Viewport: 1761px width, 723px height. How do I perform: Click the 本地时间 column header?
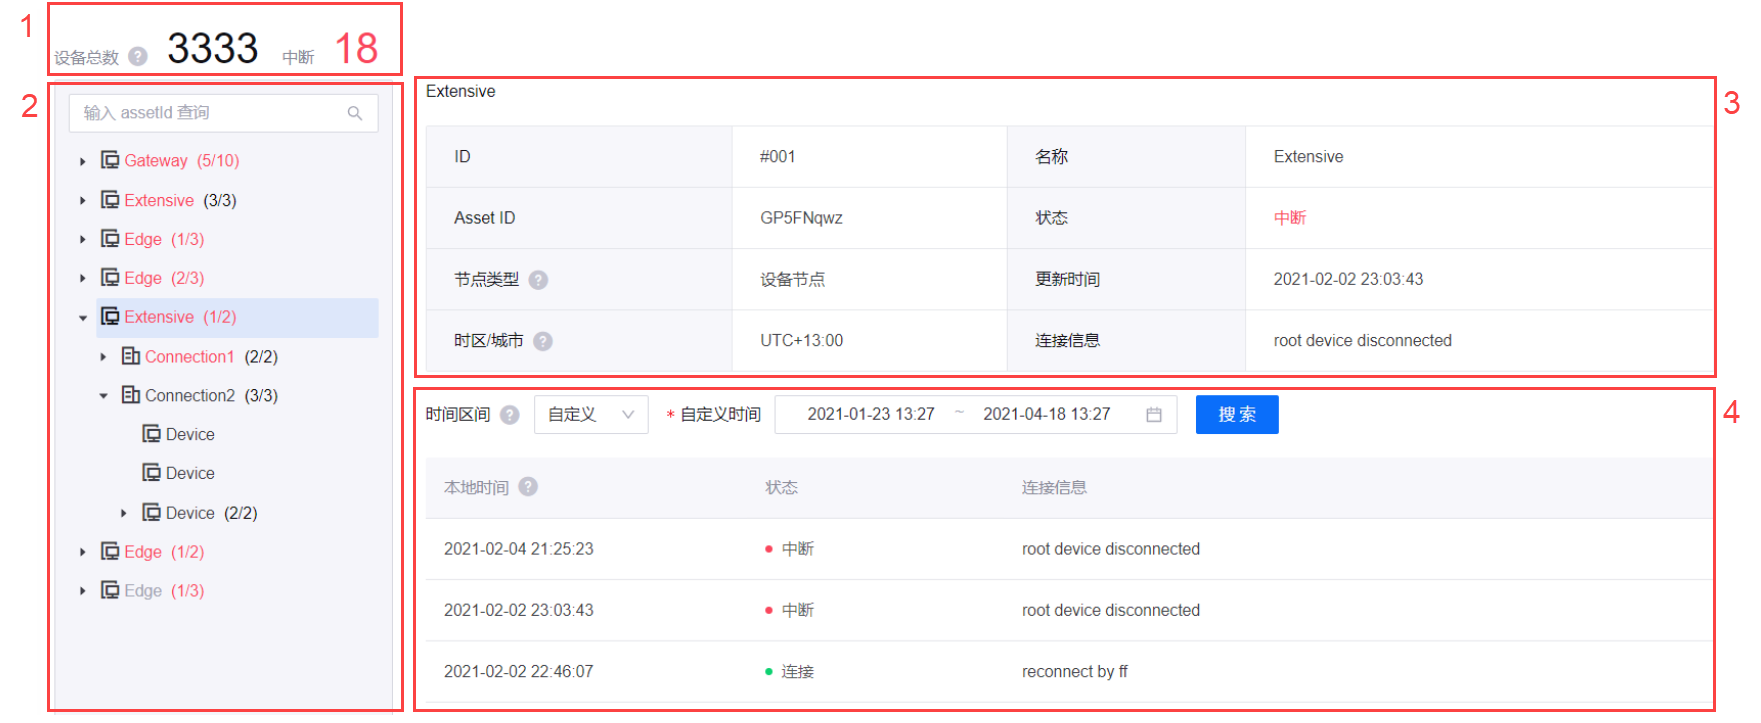[x=476, y=488]
